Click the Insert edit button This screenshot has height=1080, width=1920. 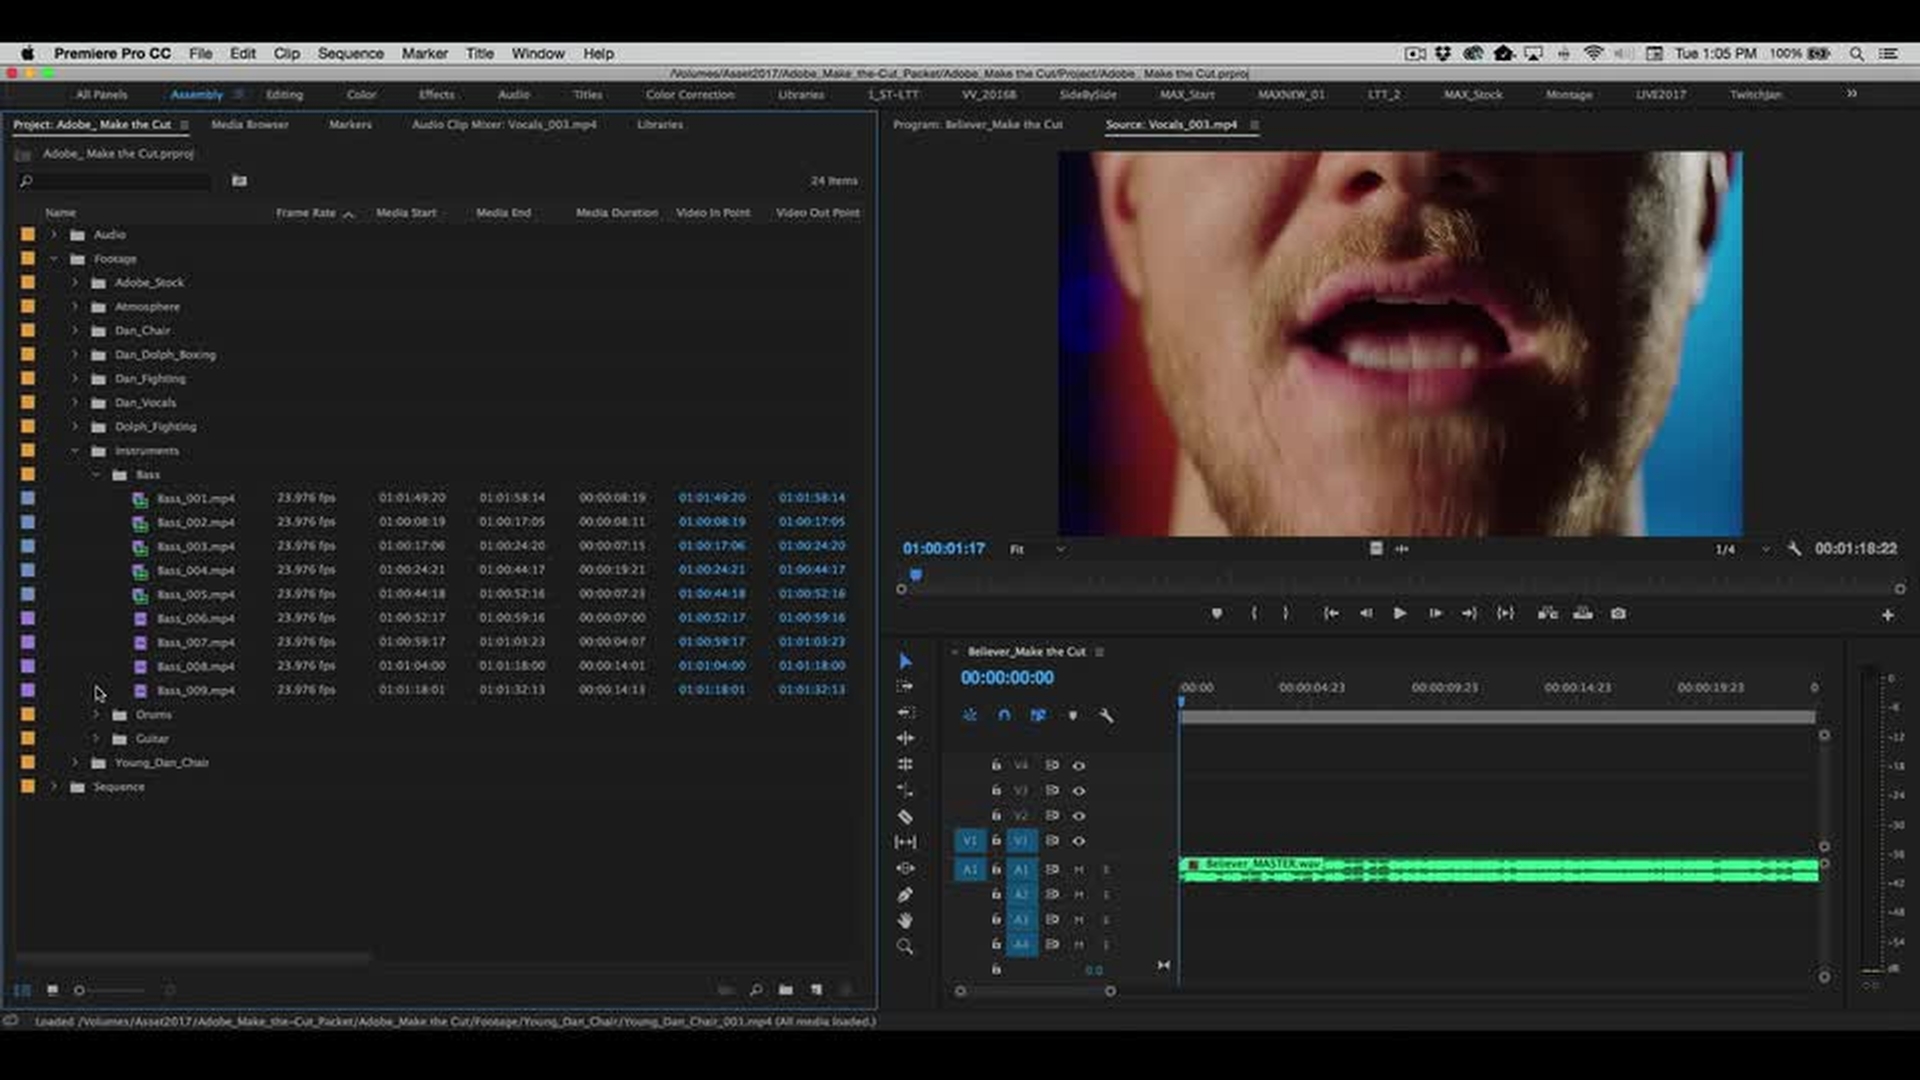coord(1548,614)
